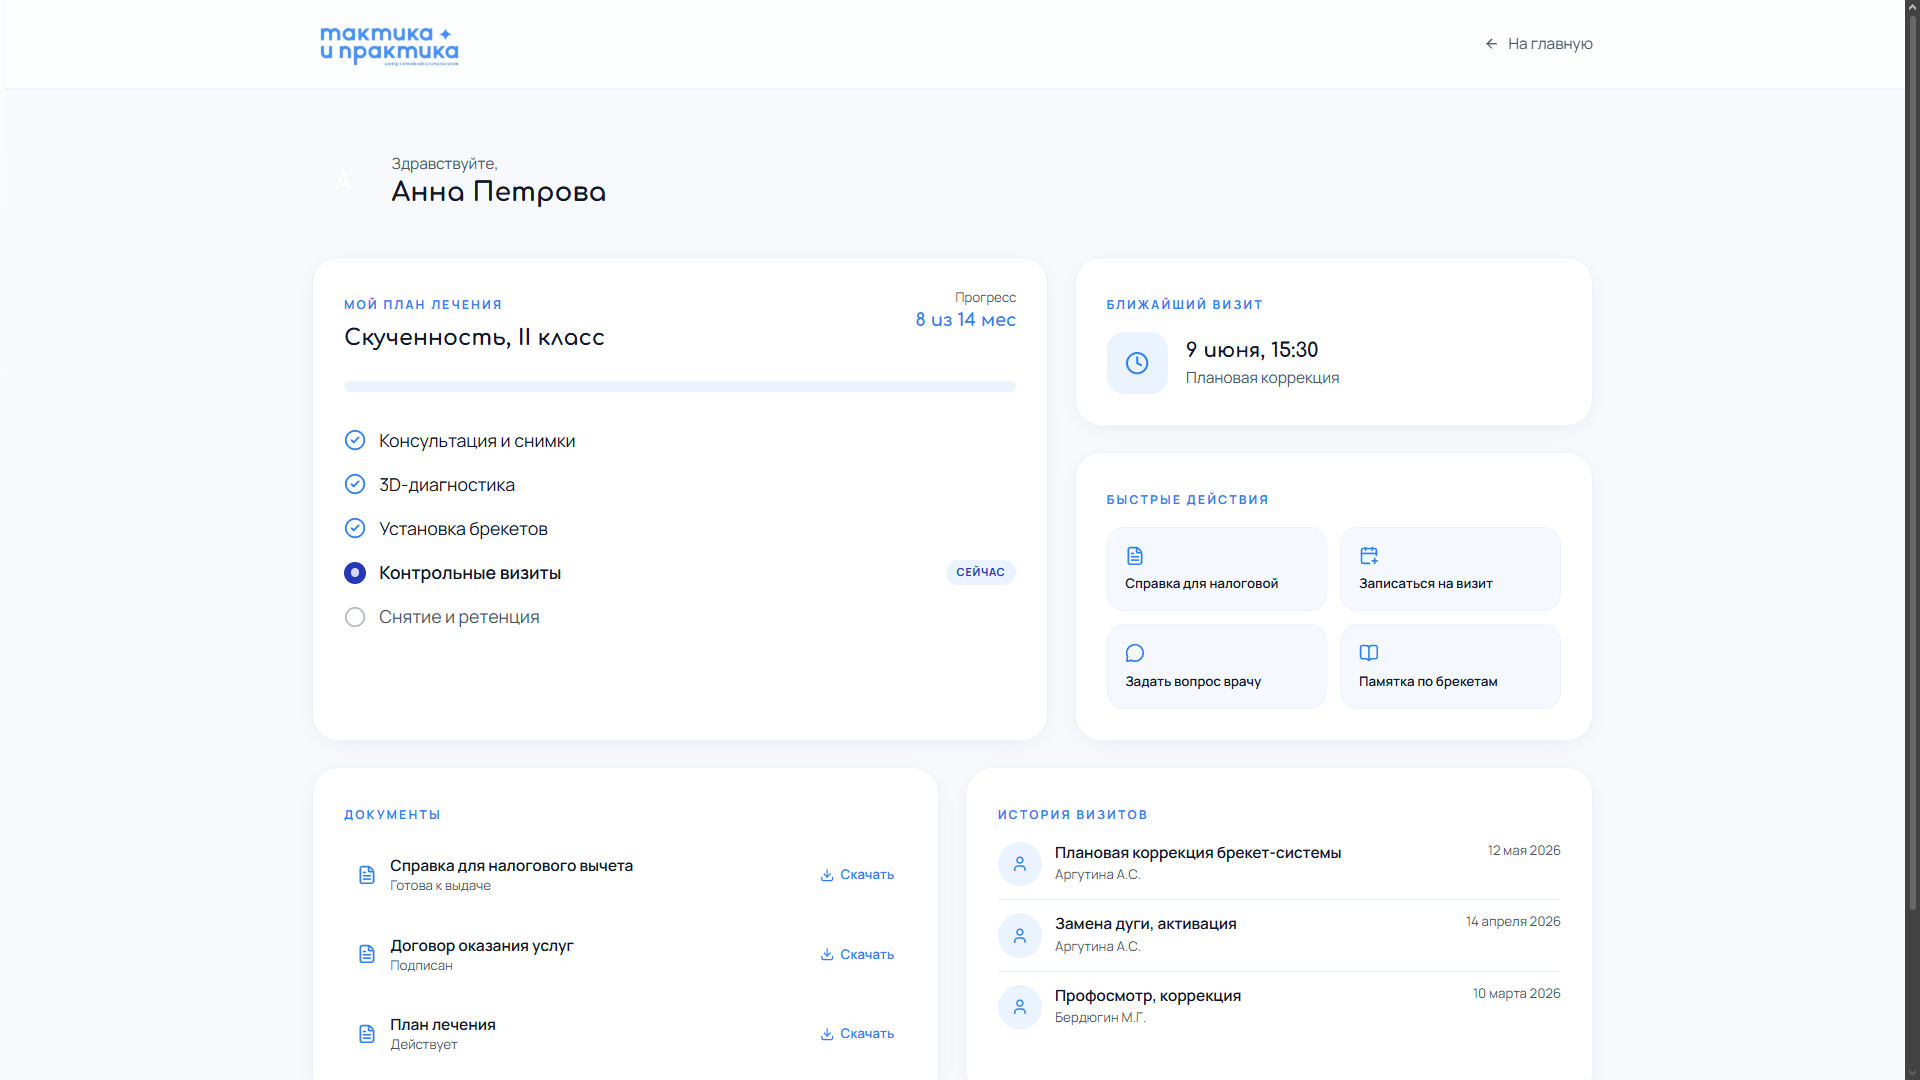Click the clock icon of upcoming visit
The height and width of the screenshot is (1080, 1920).
pyautogui.click(x=1137, y=363)
